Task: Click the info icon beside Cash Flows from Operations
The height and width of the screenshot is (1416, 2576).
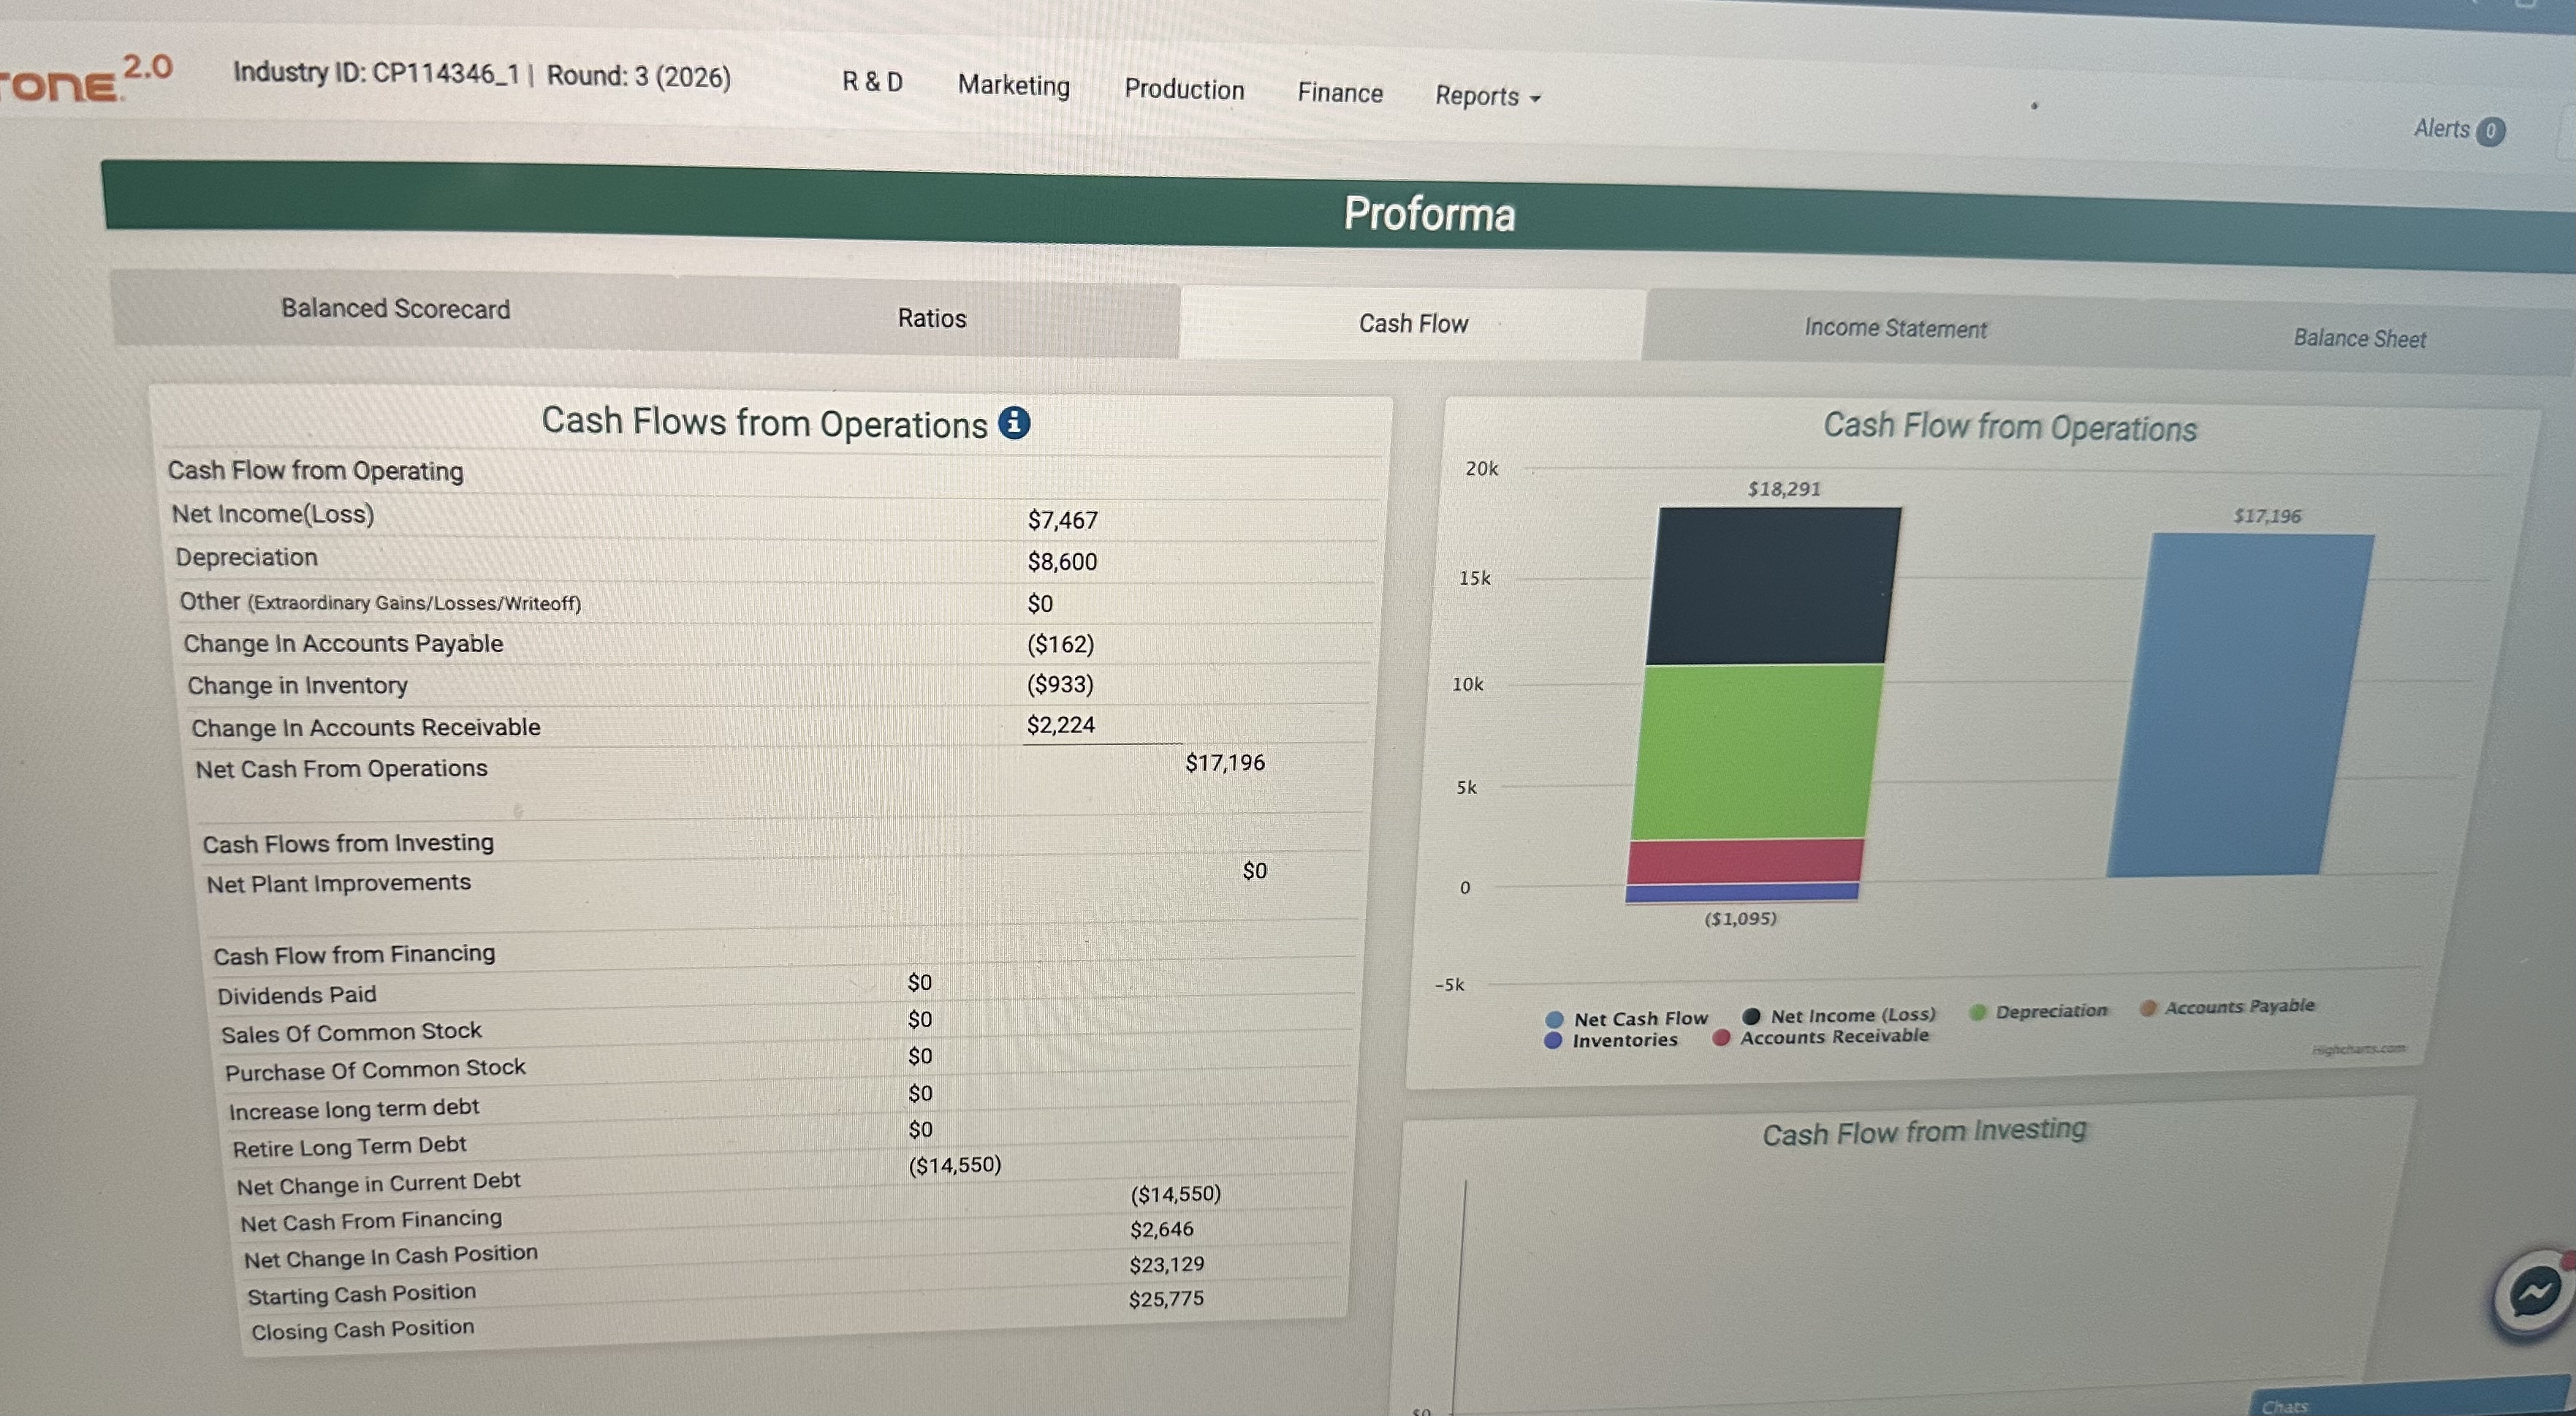Action: pyautogui.click(x=1014, y=423)
